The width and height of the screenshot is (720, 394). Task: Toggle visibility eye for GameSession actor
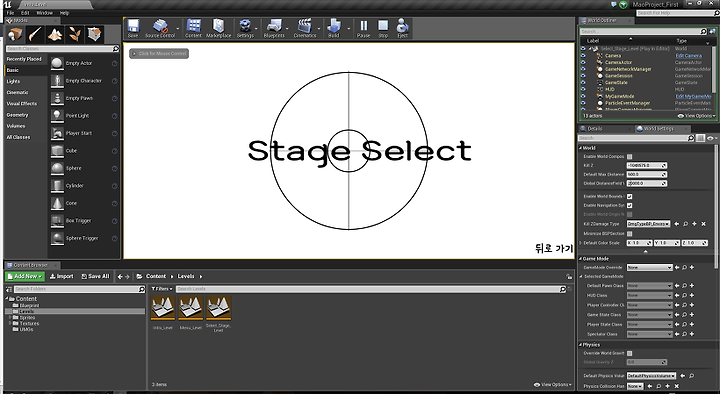(583, 76)
